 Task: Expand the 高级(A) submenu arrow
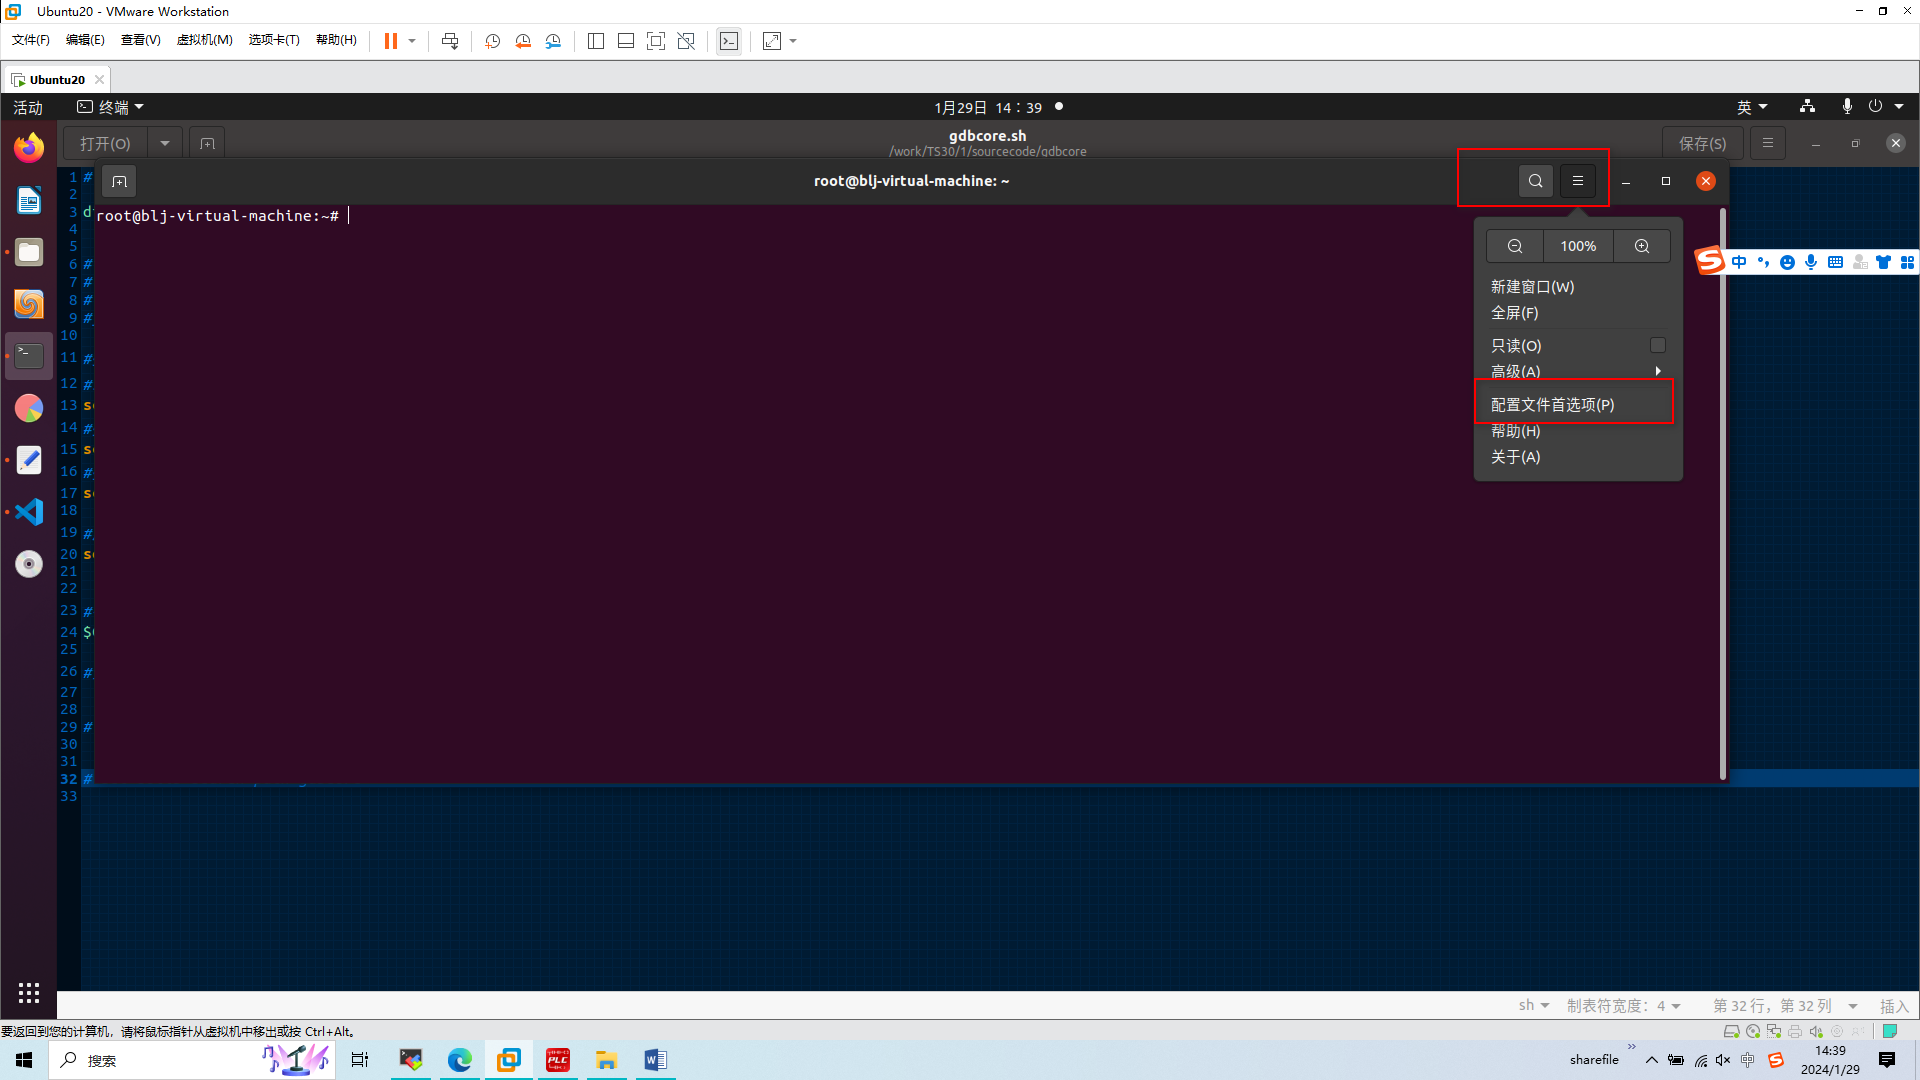(x=1657, y=371)
